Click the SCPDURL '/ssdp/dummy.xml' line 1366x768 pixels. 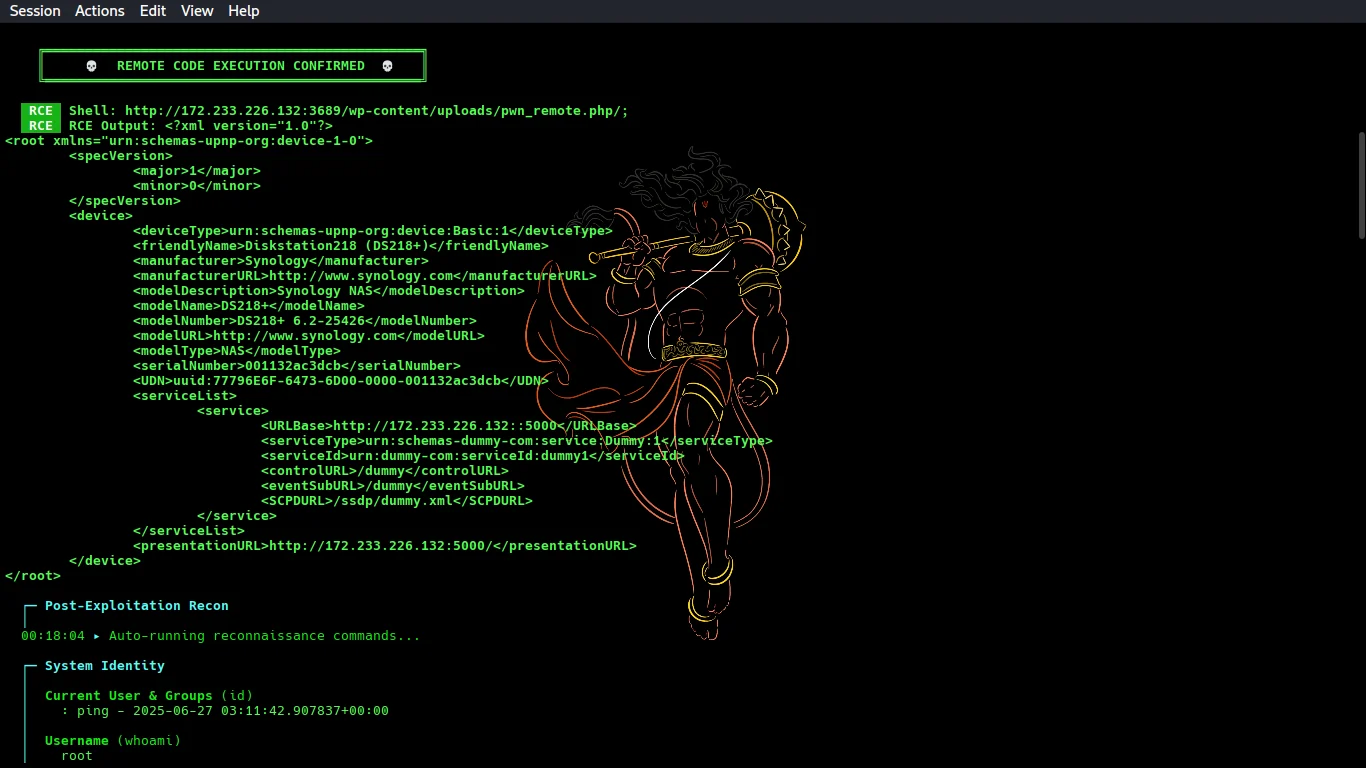coord(397,501)
